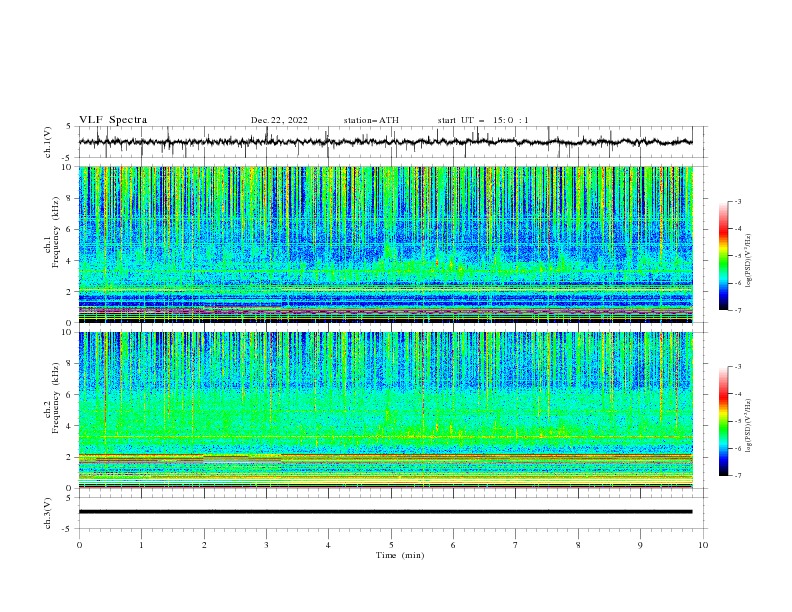Click the "ch.3(V)" axis label

[x=48, y=513]
